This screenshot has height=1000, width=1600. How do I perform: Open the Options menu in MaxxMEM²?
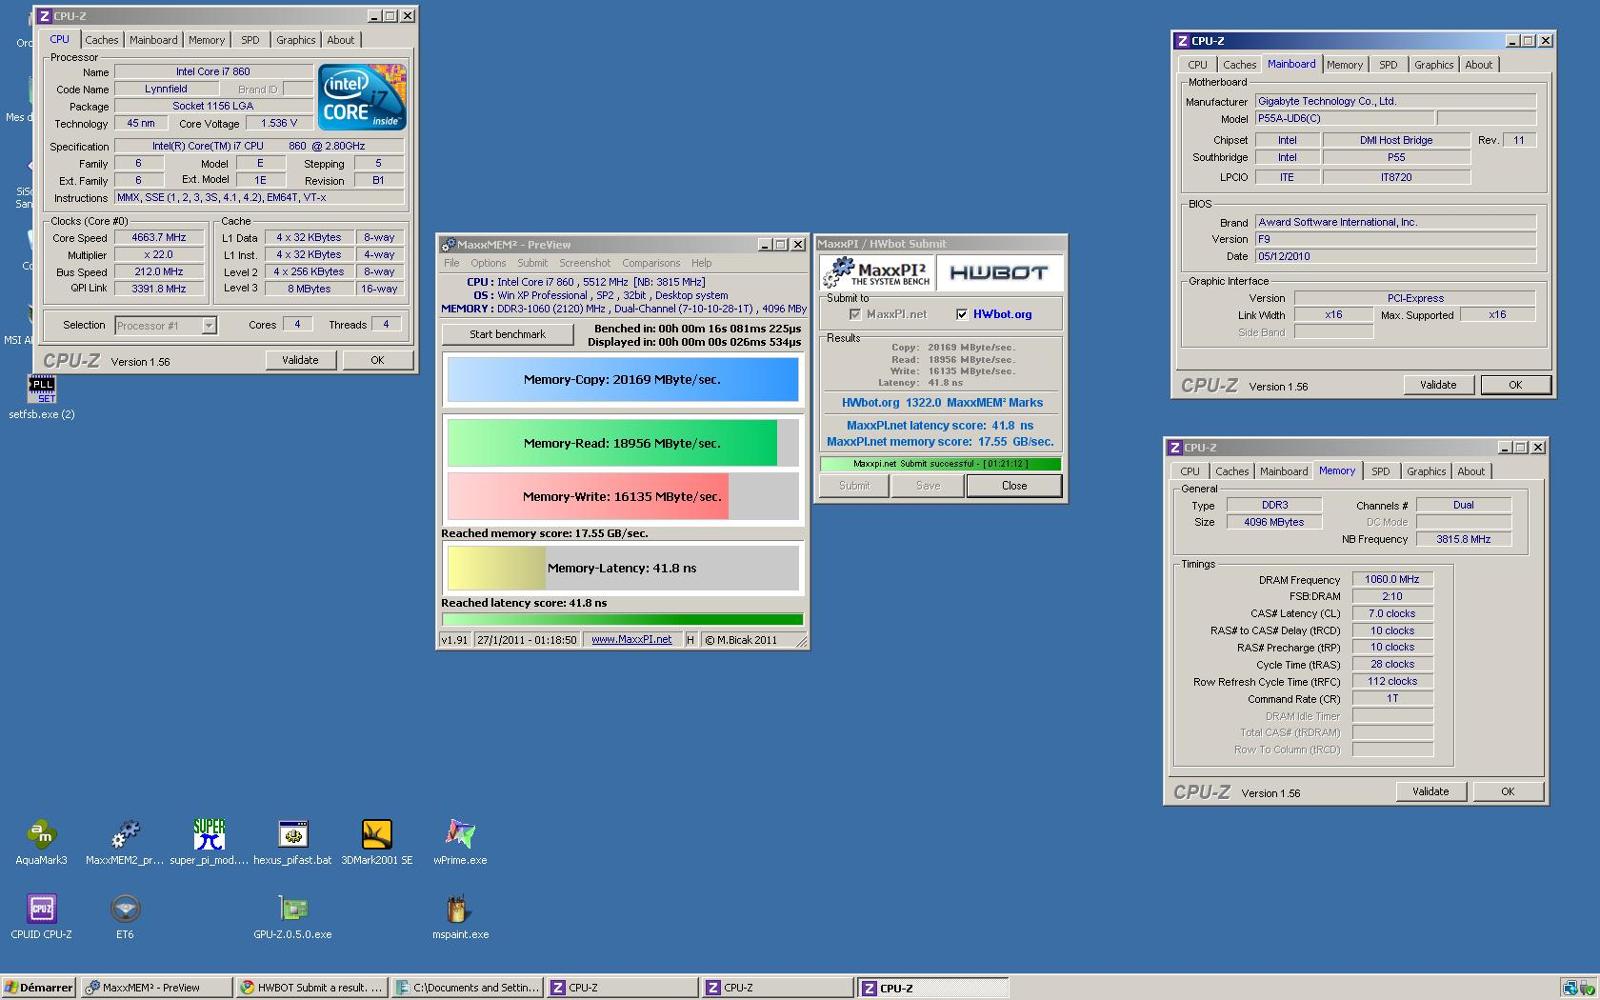tap(488, 263)
